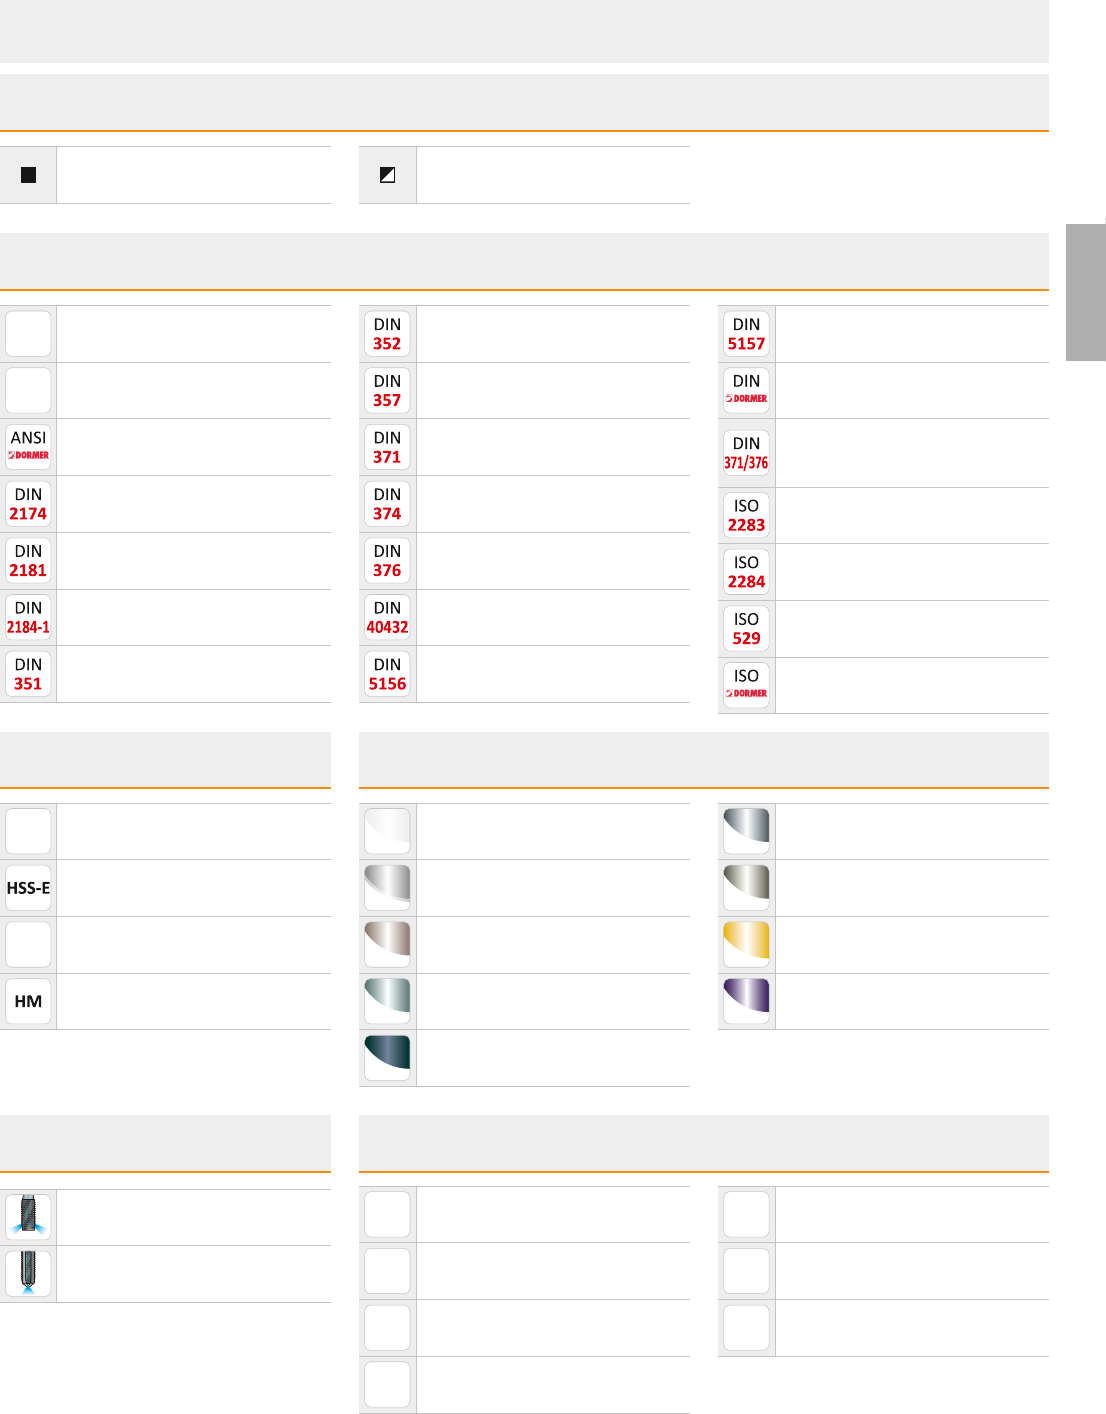This screenshot has height=1414, width=1106.
Task: Pick the olive-grey coating swatch
Action: coord(746,888)
